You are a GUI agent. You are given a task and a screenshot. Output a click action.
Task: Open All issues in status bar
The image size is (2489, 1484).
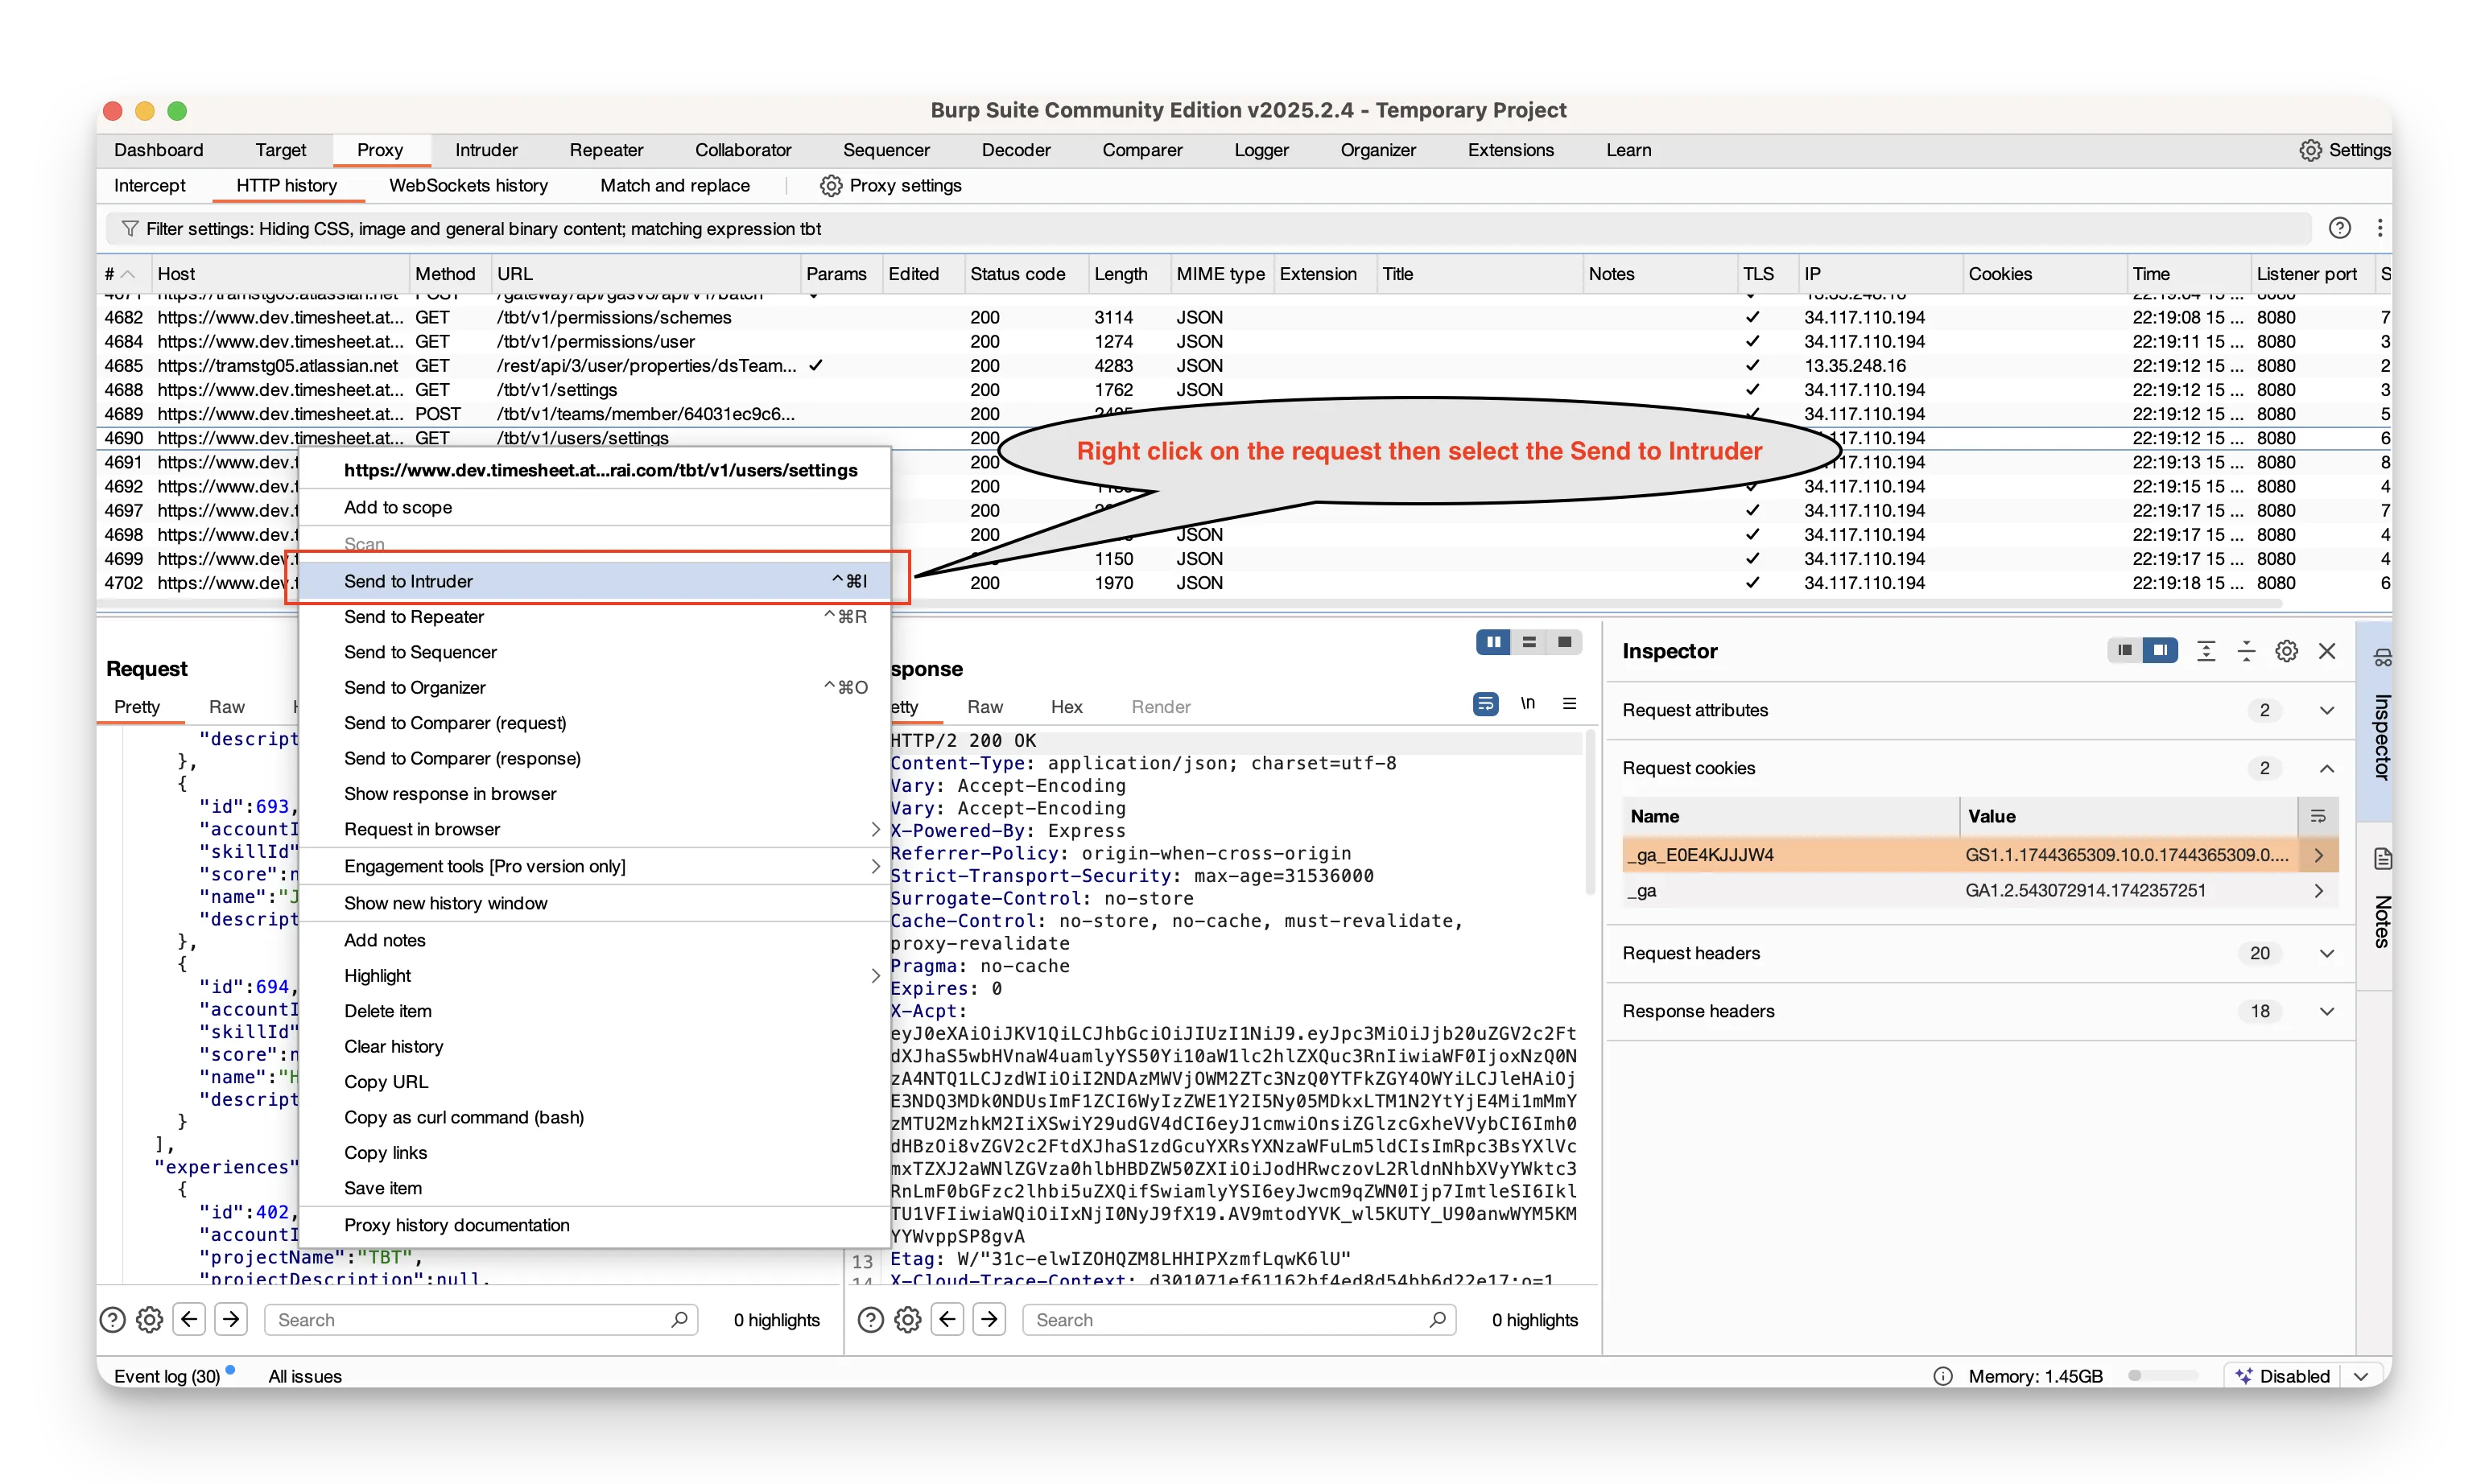[305, 1376]
